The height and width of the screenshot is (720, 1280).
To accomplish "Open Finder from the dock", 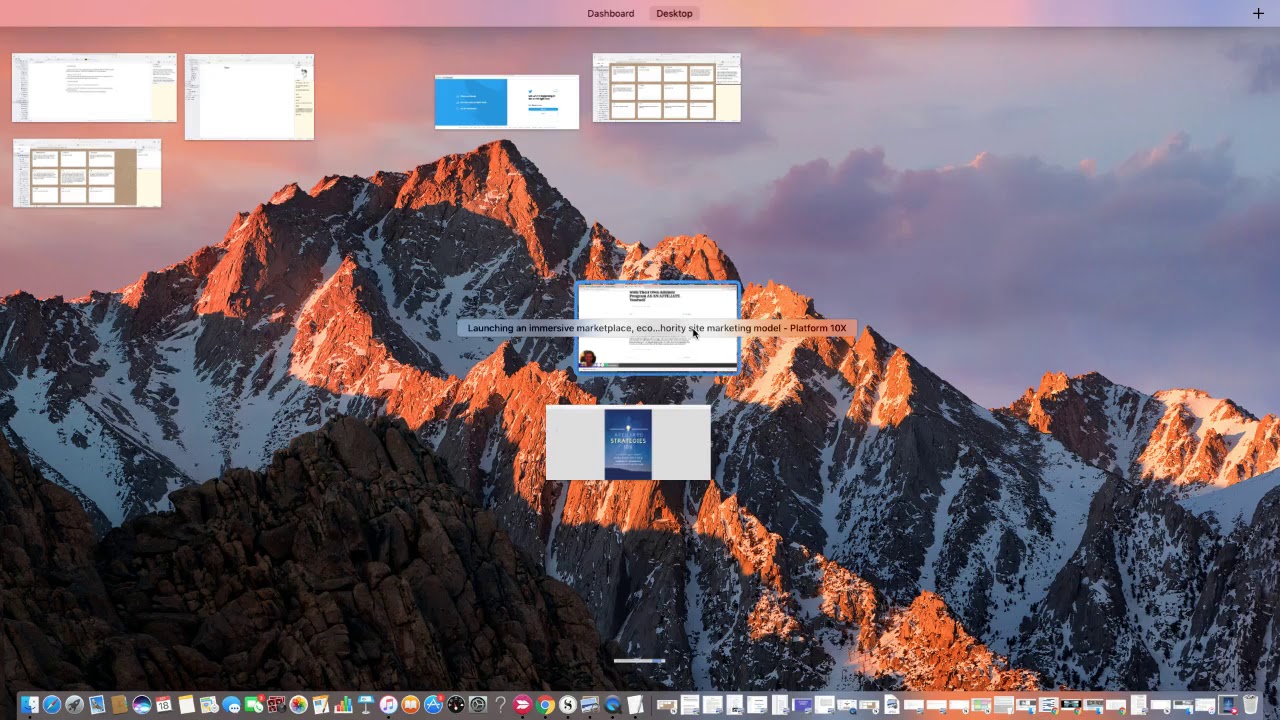I will coord(29,705).
